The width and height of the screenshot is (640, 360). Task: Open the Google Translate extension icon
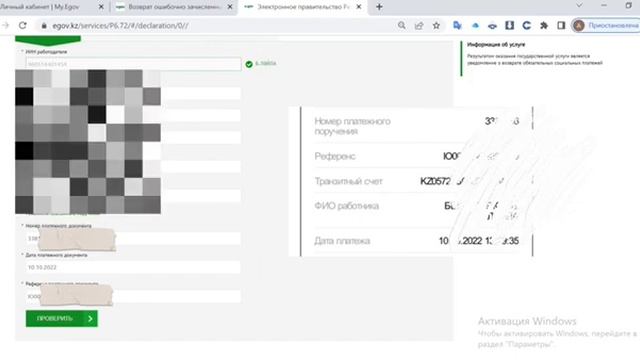click(x=457, y=25)
